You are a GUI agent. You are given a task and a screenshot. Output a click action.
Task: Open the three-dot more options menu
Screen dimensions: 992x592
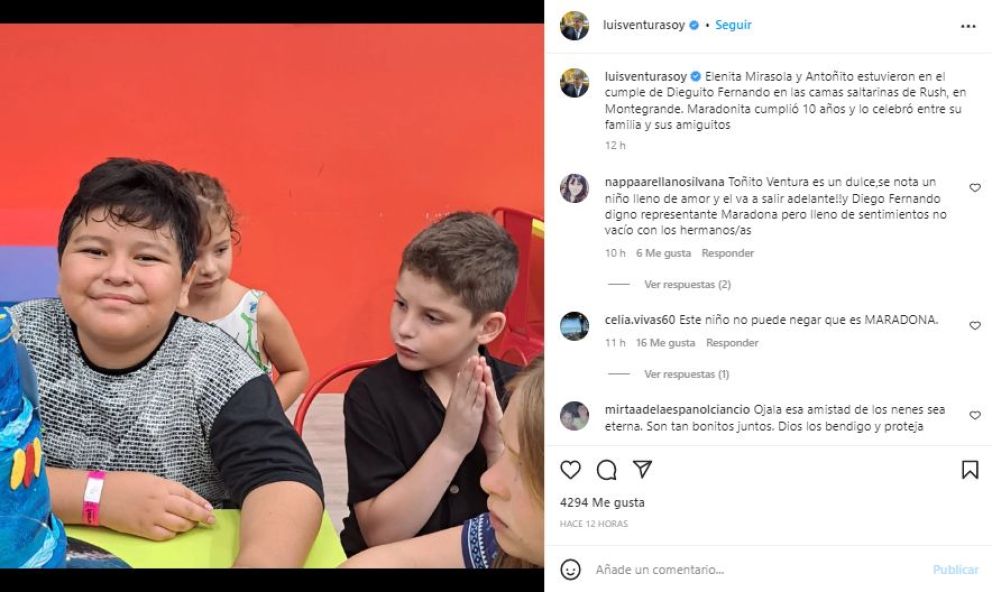(968, 26)
